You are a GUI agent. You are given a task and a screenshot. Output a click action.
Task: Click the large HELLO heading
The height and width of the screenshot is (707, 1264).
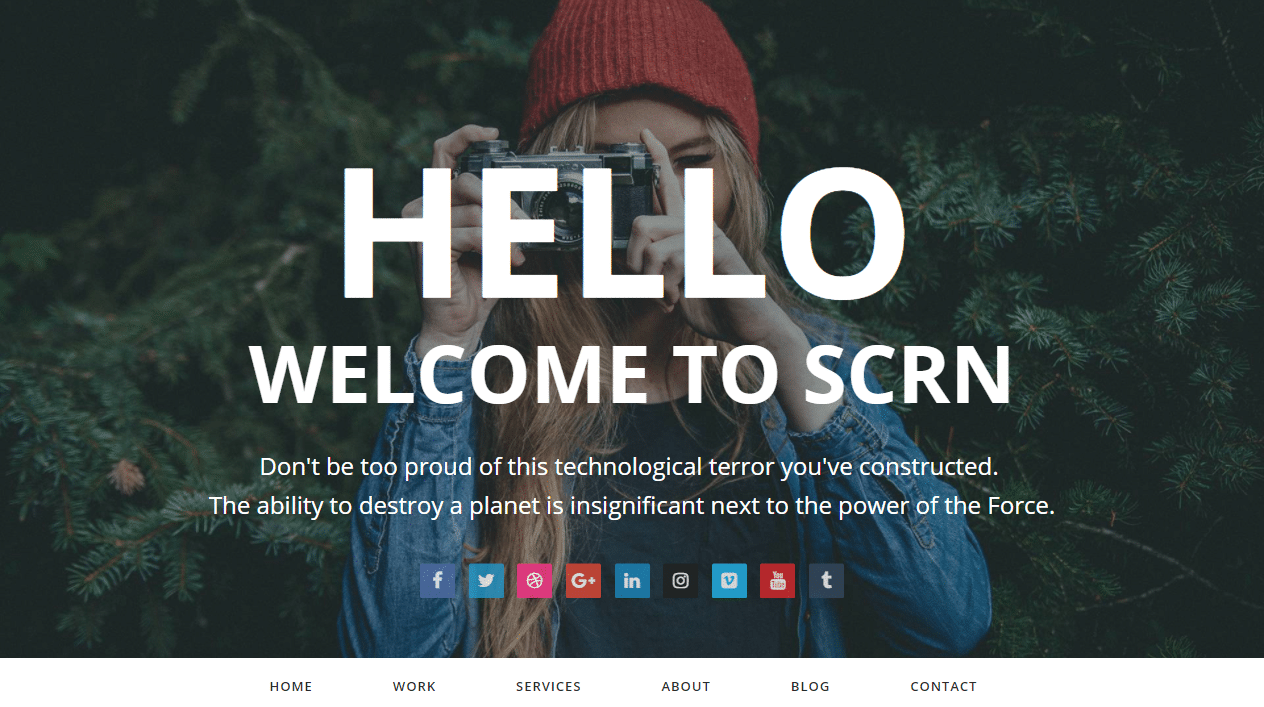[622, 233]
